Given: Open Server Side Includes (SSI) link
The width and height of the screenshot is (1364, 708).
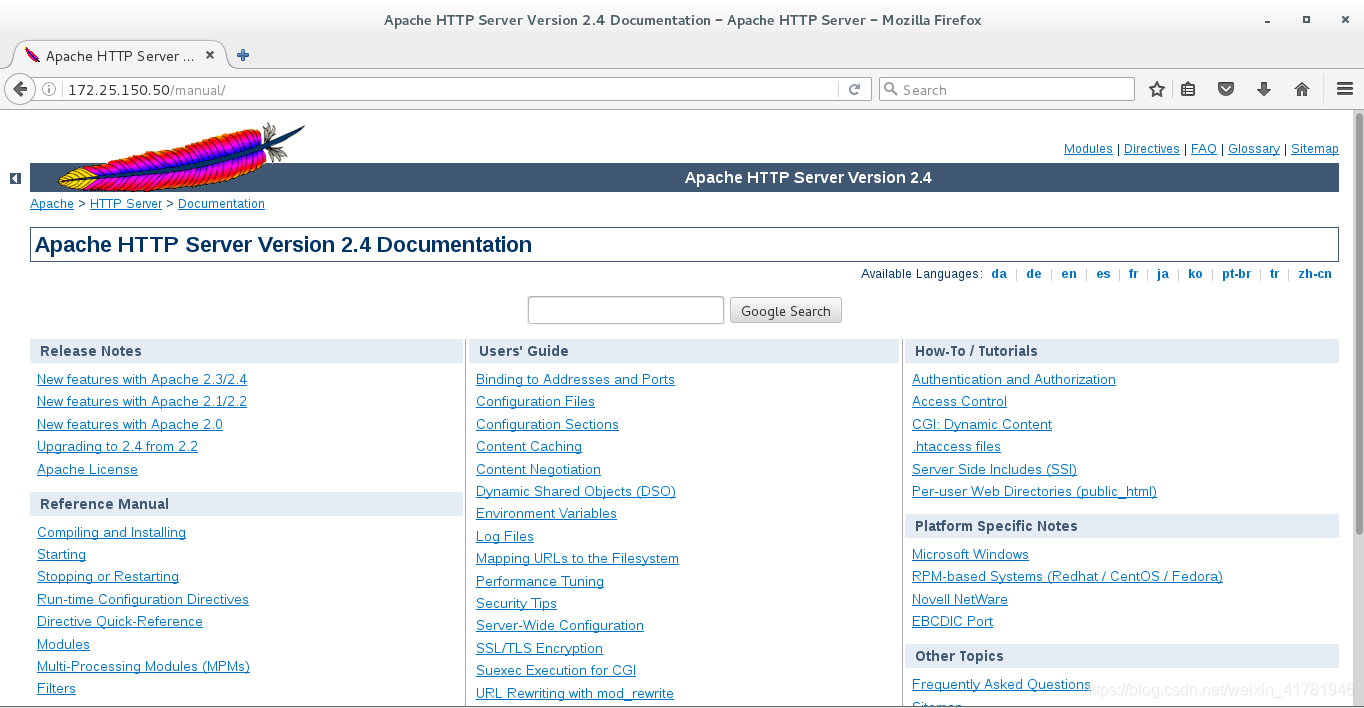Looking at the screenshot, I should pyautogui.click(x=994, y=469).
